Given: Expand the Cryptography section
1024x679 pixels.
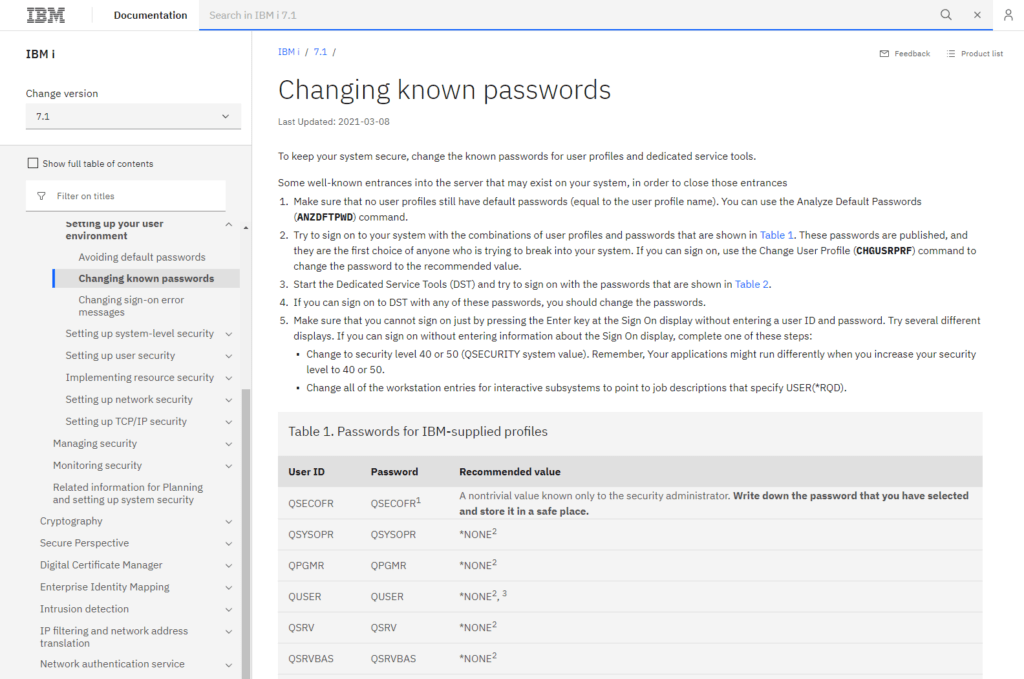Looking at the screenshot, I should click(x=229, y=521).
